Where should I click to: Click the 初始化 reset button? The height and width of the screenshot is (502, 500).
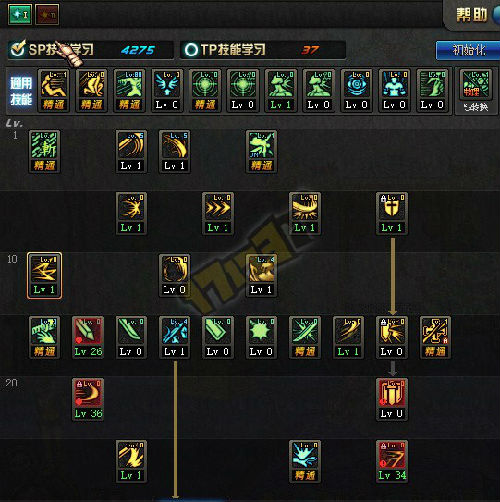468,51
